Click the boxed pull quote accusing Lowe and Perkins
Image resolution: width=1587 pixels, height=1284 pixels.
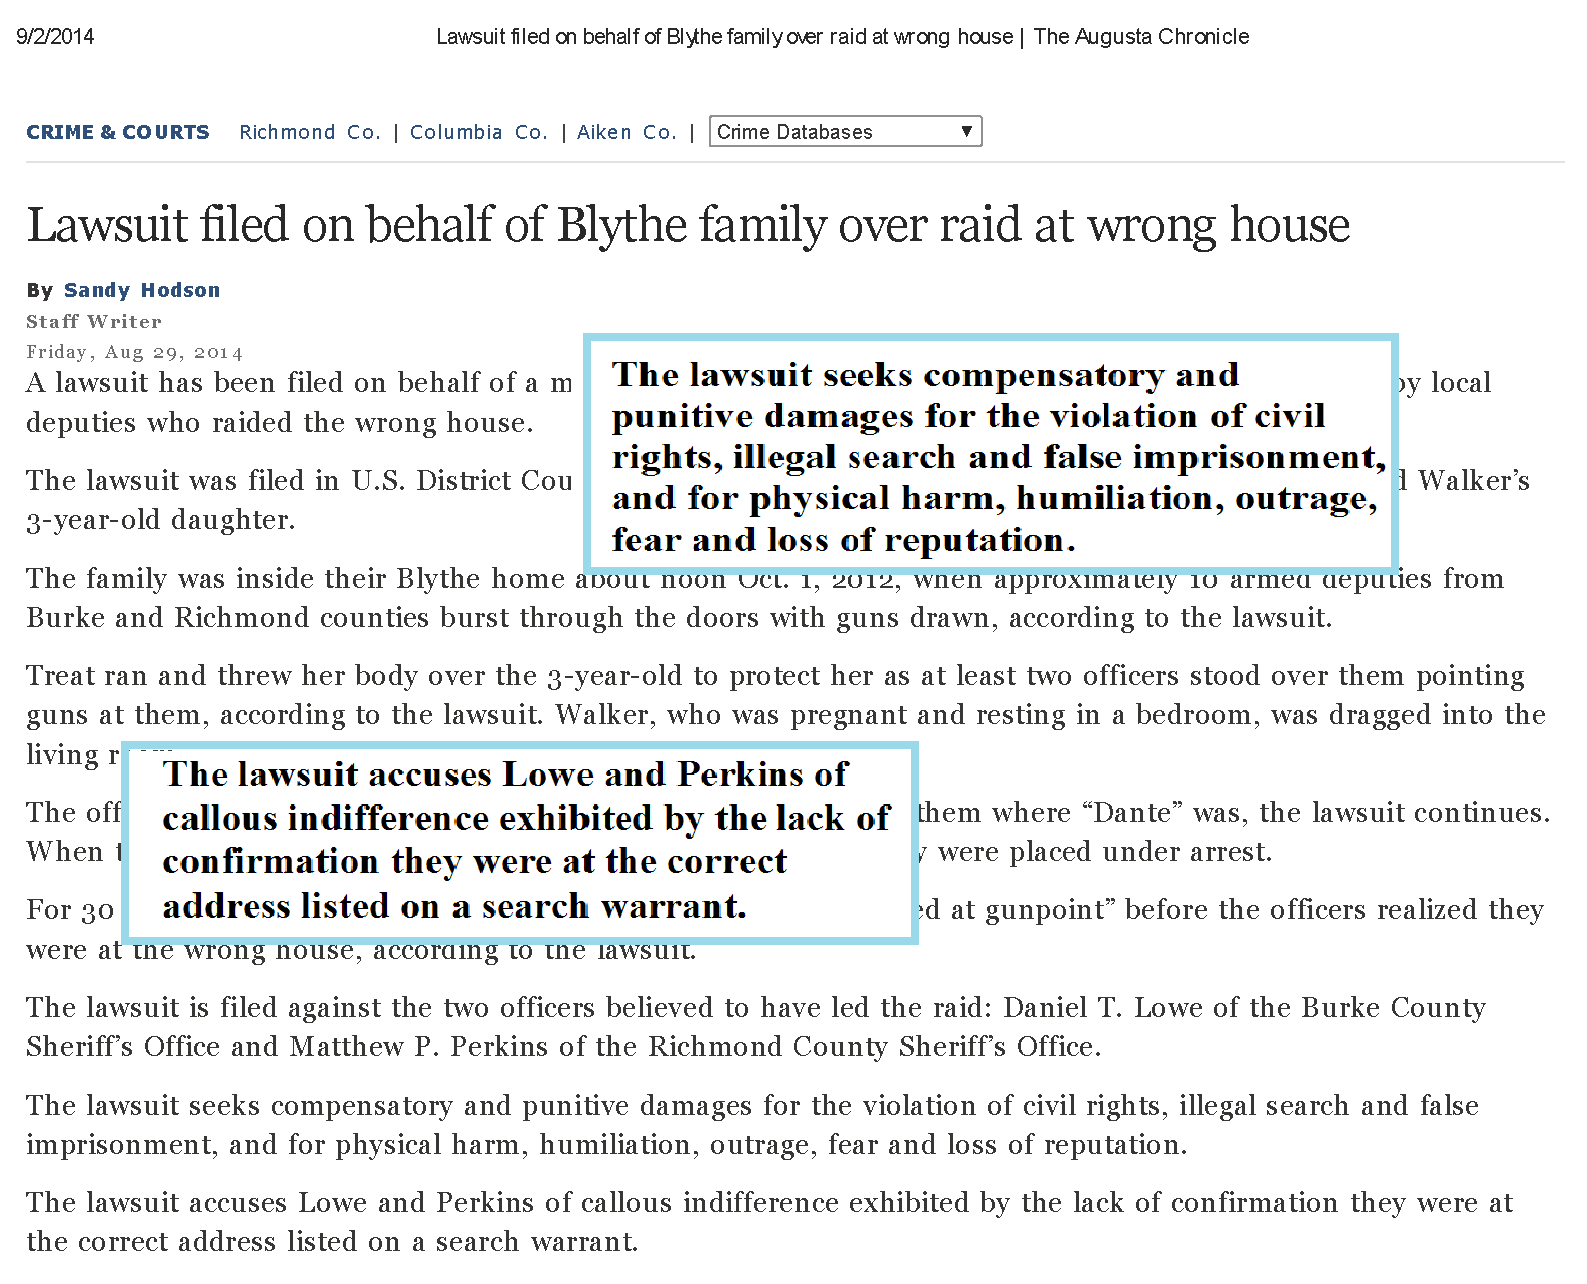(520, 840)
